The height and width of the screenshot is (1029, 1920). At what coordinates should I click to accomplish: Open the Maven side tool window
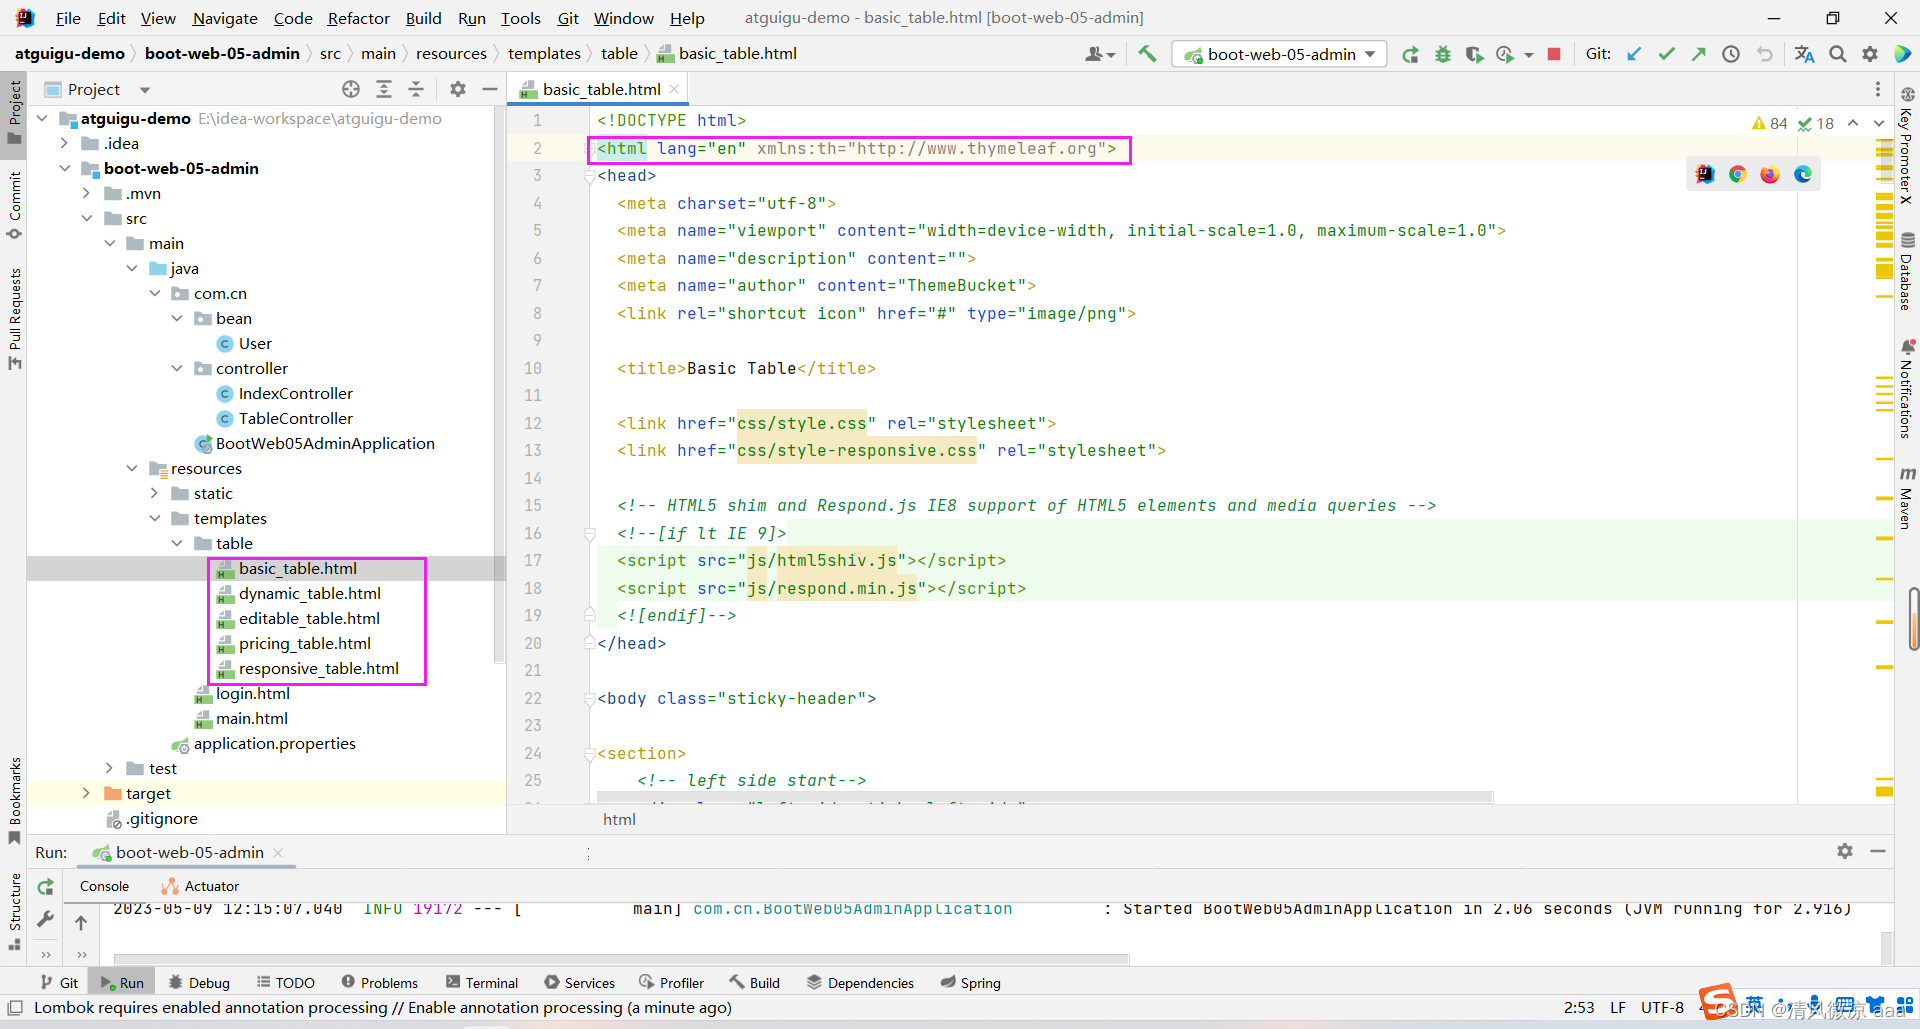(1907, 497)
